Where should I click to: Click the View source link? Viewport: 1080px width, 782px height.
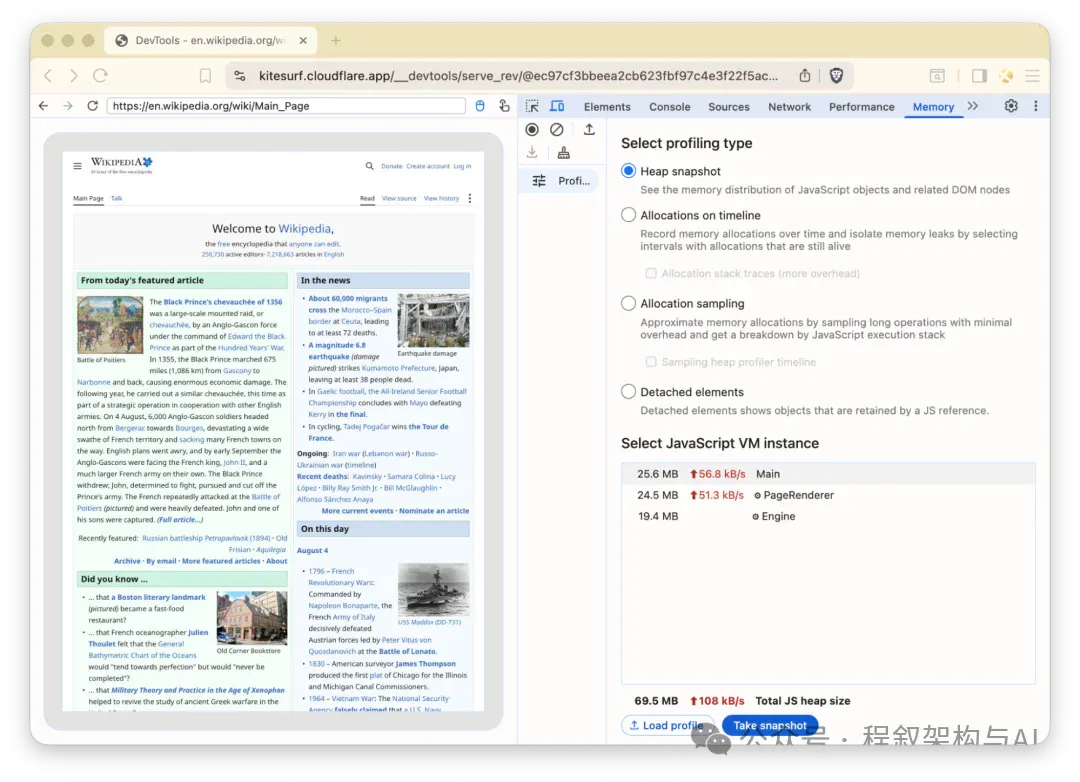tap(399, 198)
